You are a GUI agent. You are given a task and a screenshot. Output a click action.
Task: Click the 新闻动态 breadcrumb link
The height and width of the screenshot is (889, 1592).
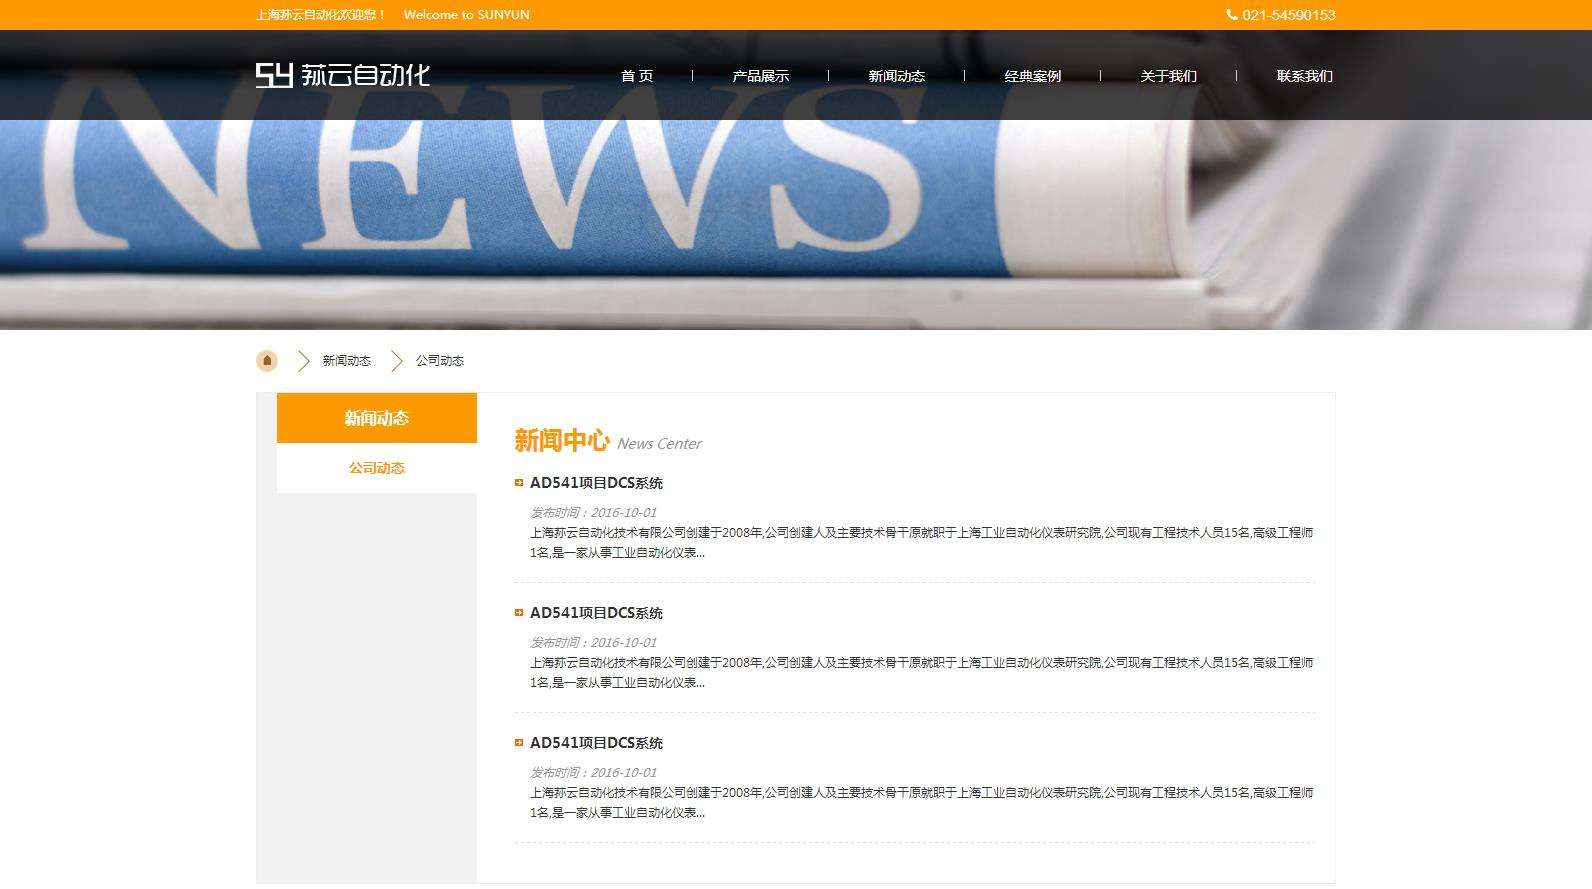(x=346, y=361)
